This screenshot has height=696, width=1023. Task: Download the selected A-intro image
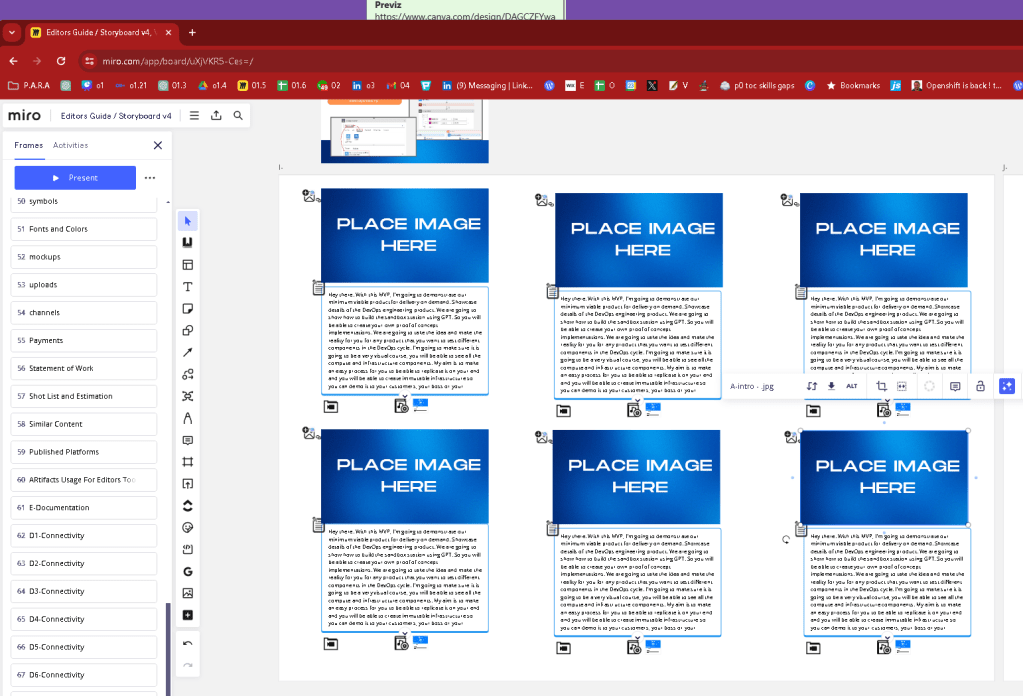831,386
